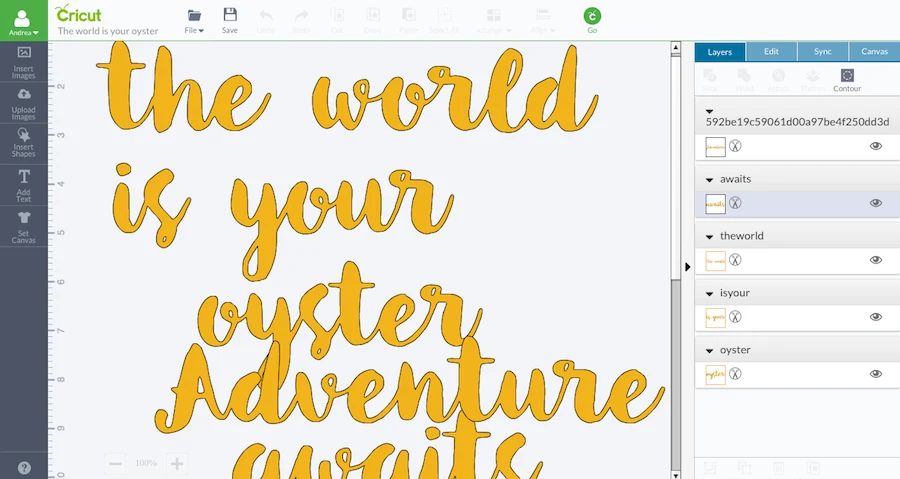
Task: Open the Insert Shapes tool
Action: [x=24, y=143]
